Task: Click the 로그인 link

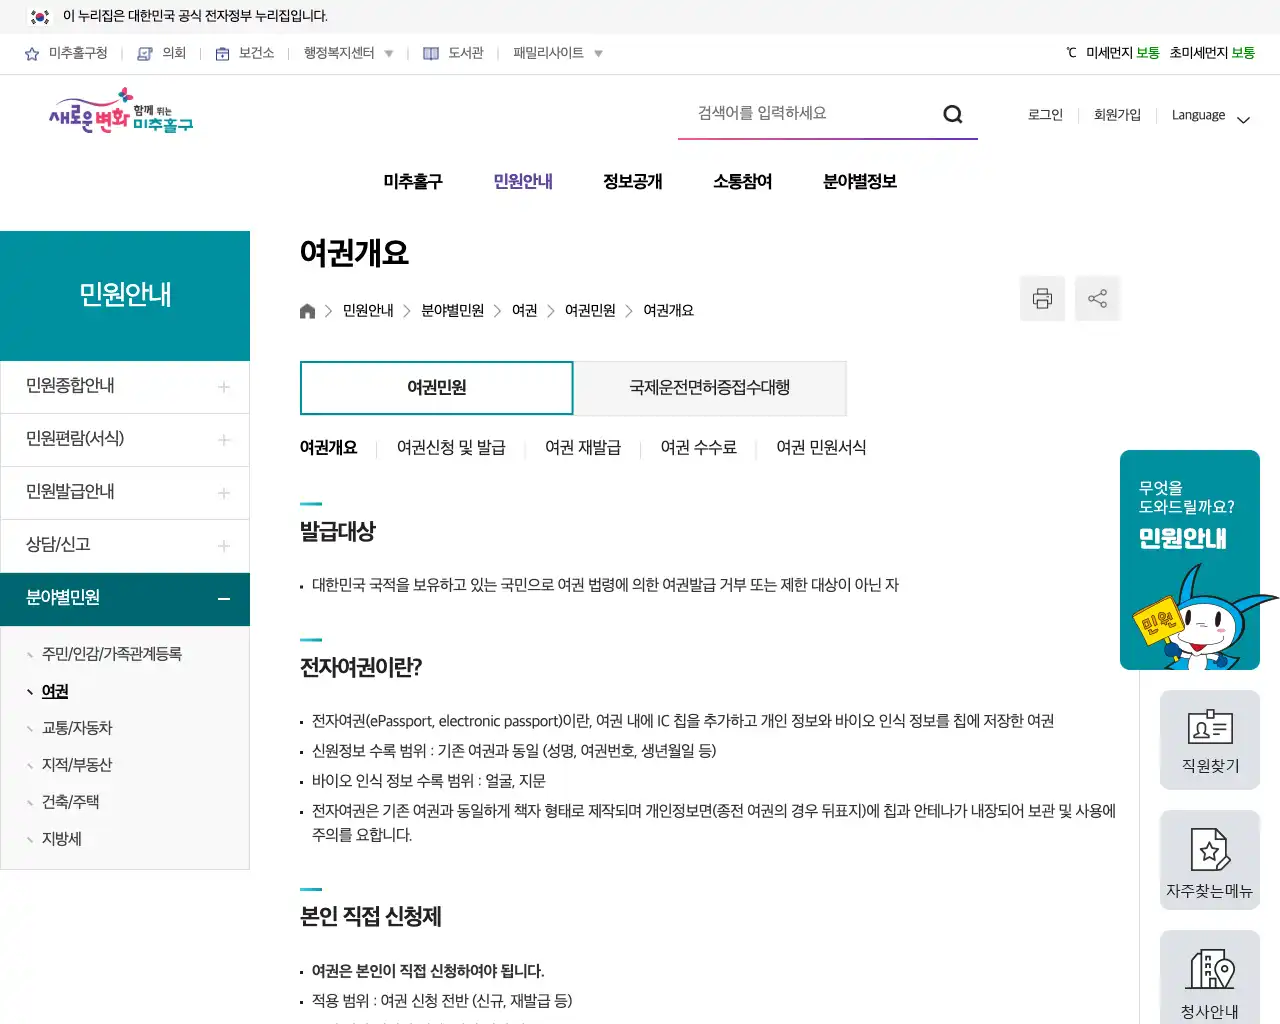Action: [x=1044, y=115]
